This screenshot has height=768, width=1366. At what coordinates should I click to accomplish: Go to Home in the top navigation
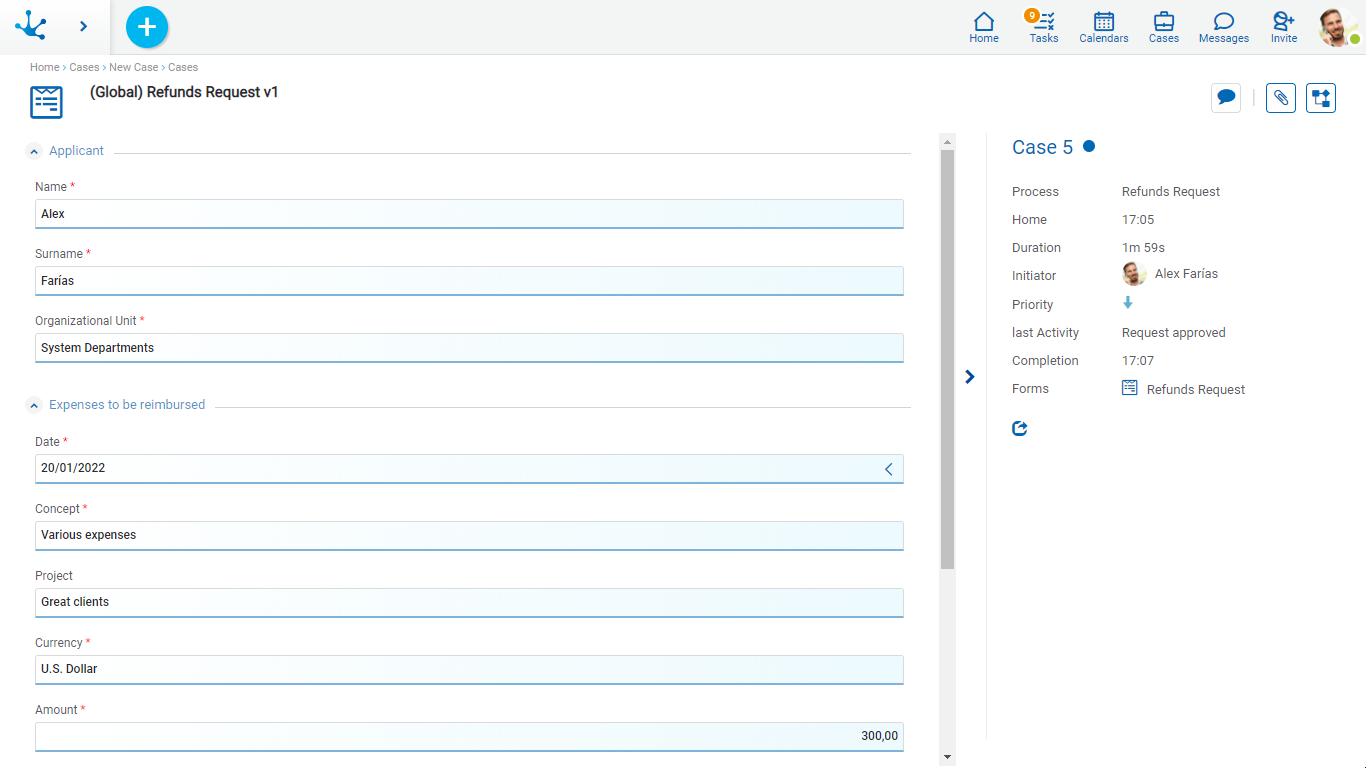coord(984,27)
